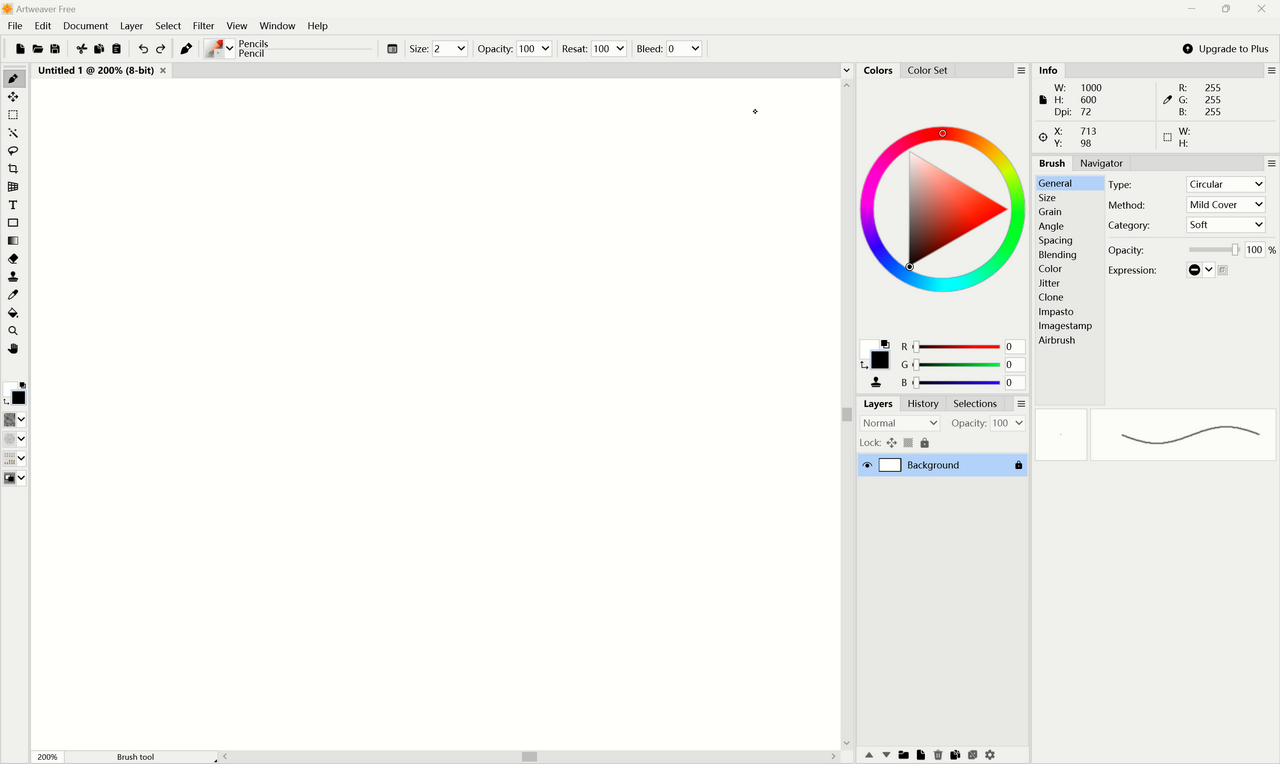Select the Text tool

coord(13,204)
